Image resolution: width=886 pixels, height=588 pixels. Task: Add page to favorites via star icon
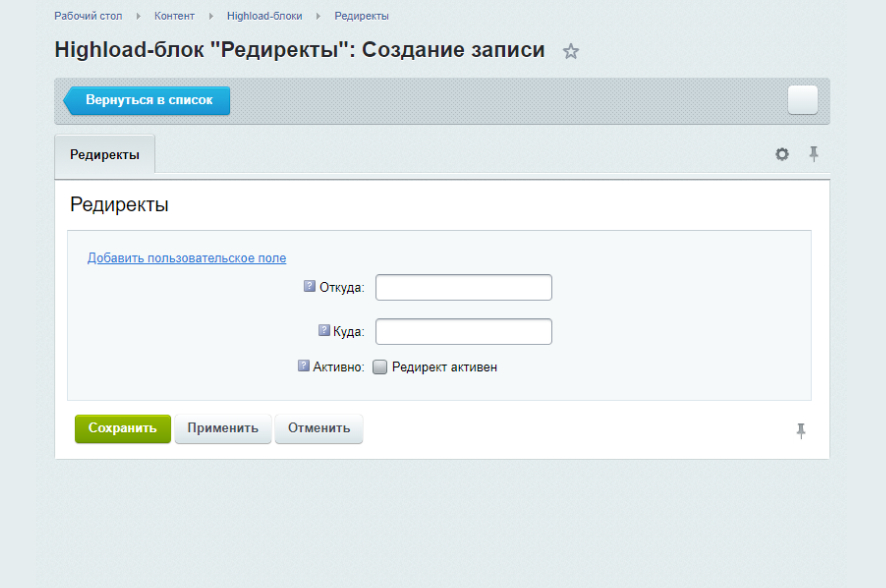click(570, 51)
